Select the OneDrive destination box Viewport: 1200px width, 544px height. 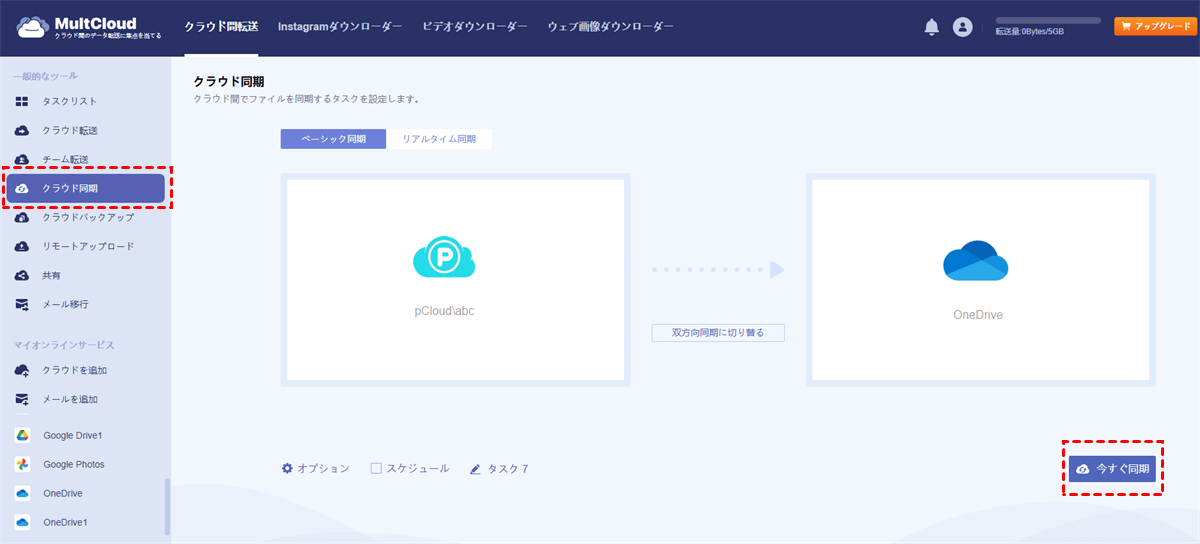980,280
